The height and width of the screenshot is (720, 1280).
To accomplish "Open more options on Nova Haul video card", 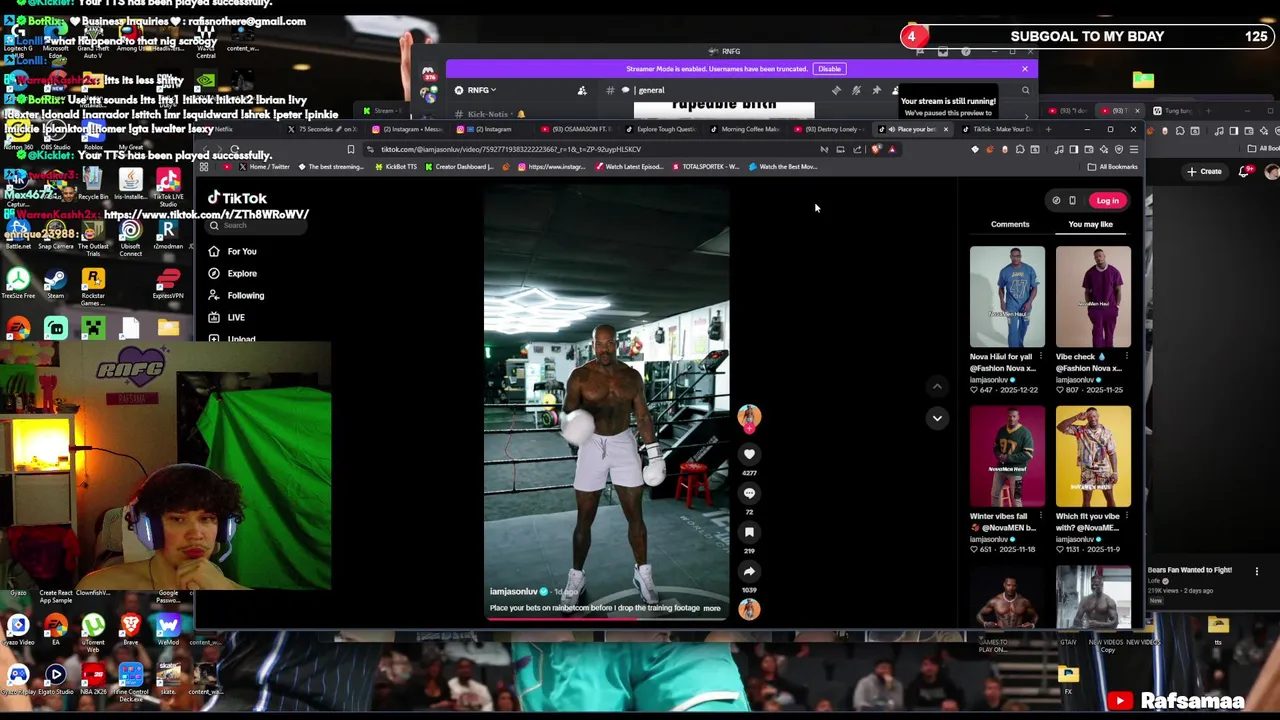I will tap(1042, 357).
